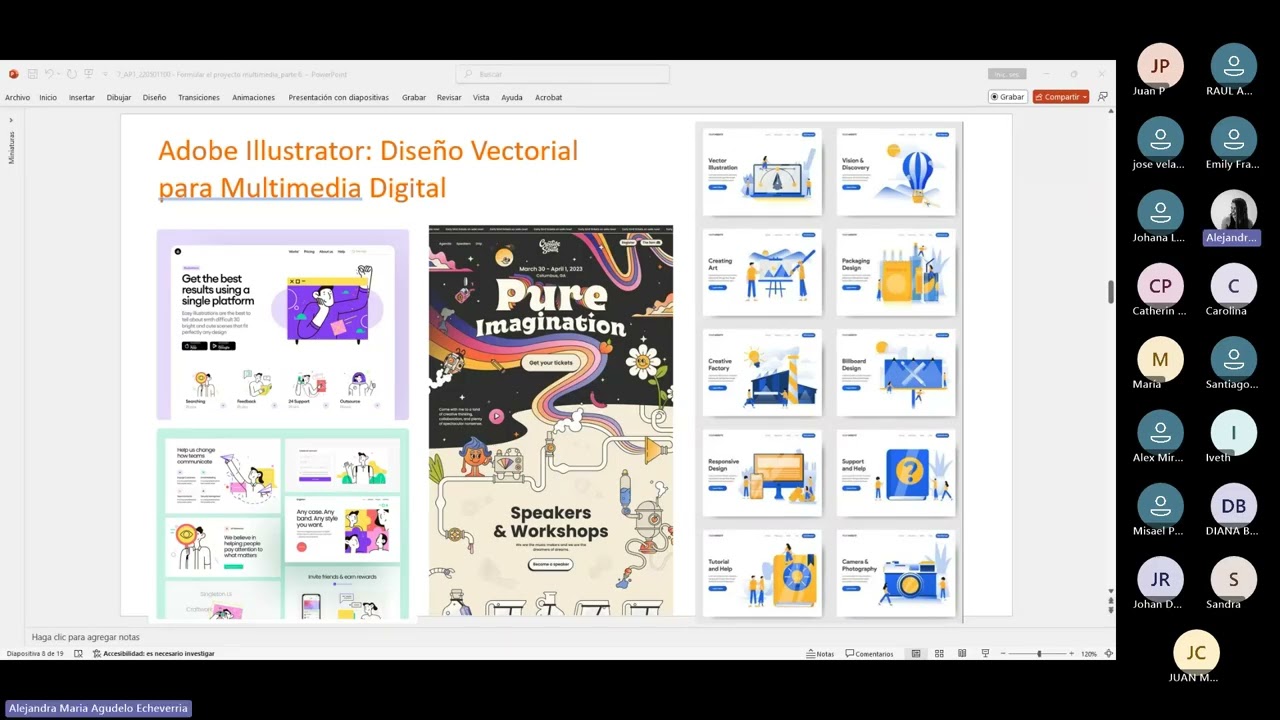Image resolution: width=1280 pixels, height=720 pixels.
Task: Click the Undo arrow in title bar
Action: 48,74
